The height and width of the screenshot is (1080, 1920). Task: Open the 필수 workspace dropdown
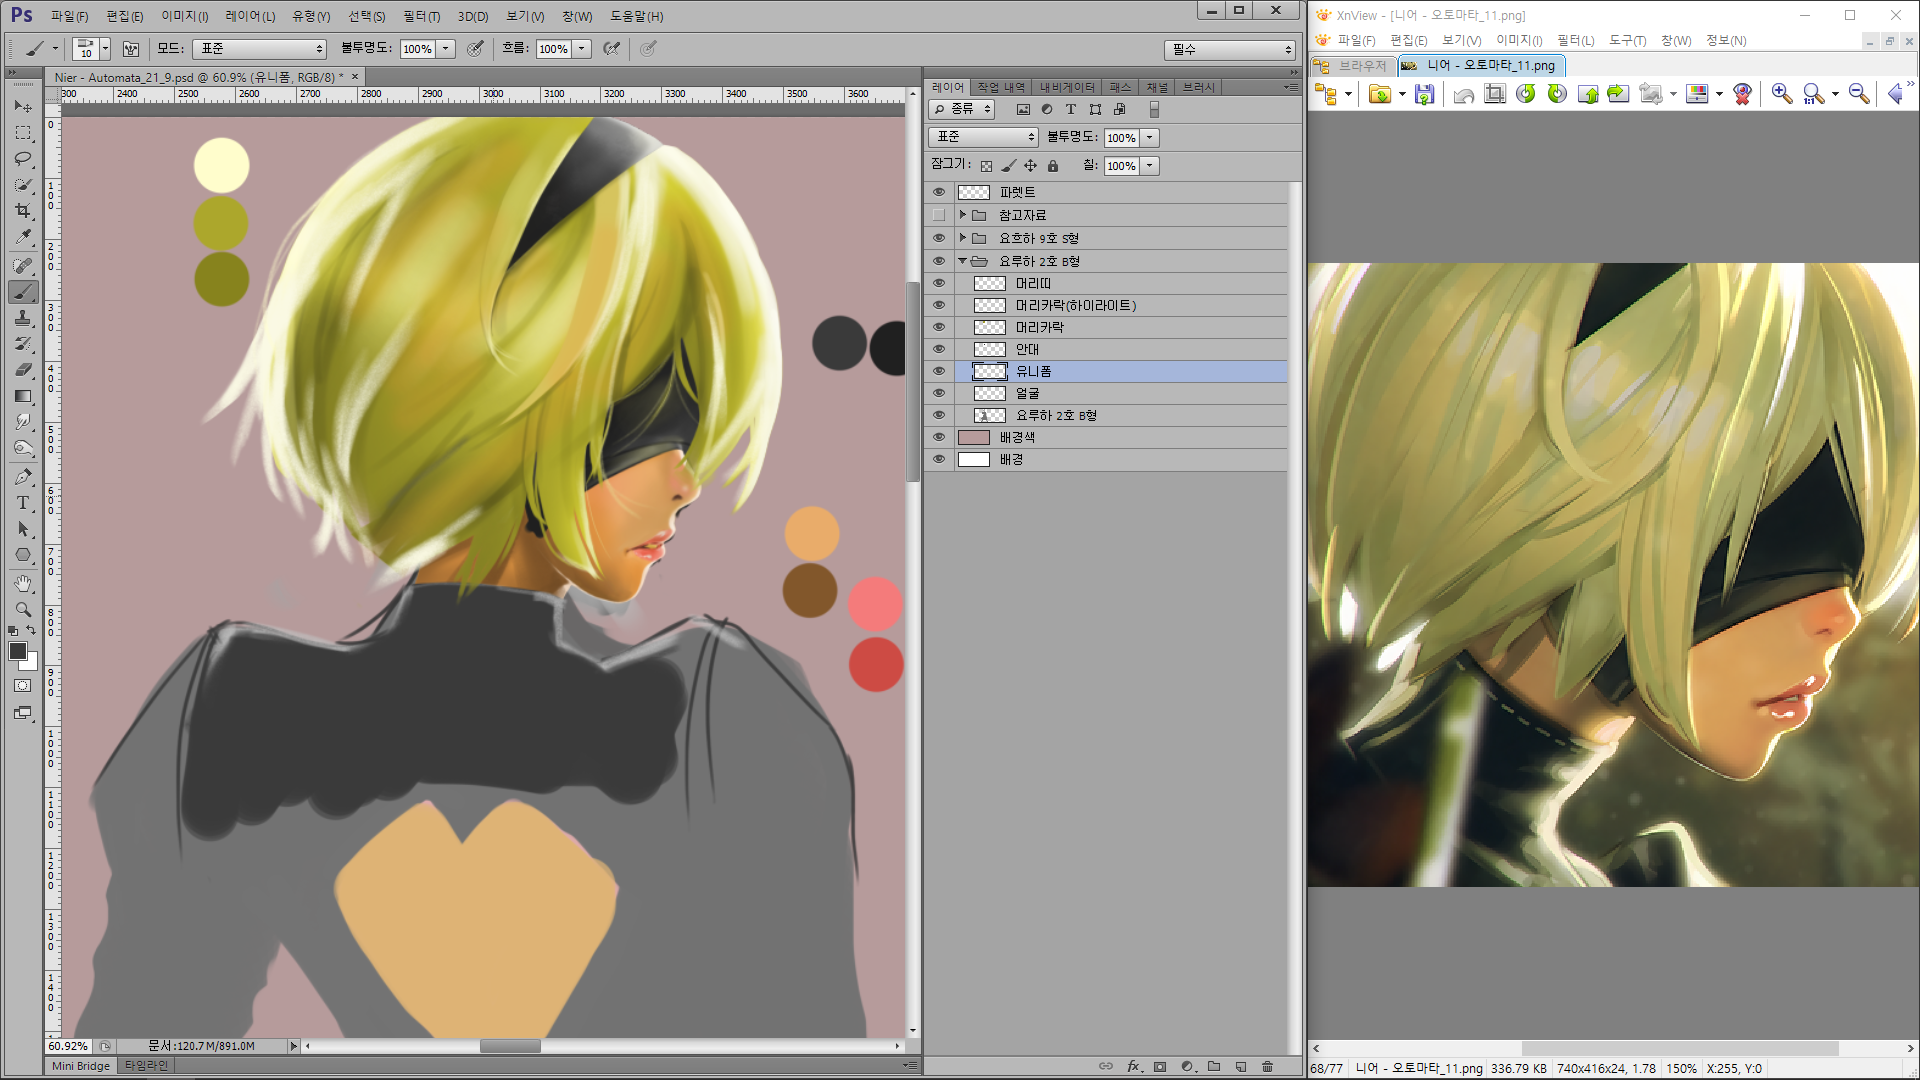click(1231, 49)
